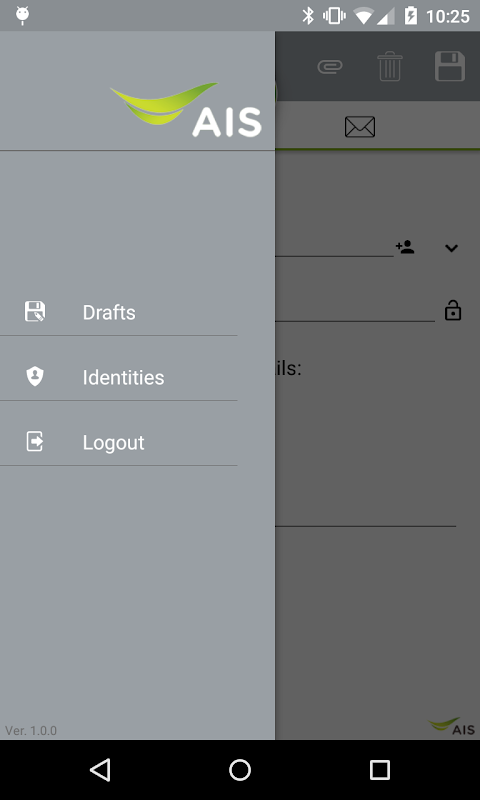Click the small AIS logo at bottom right
The height and width of the screenshot is (800, 480).
point(451,727)
